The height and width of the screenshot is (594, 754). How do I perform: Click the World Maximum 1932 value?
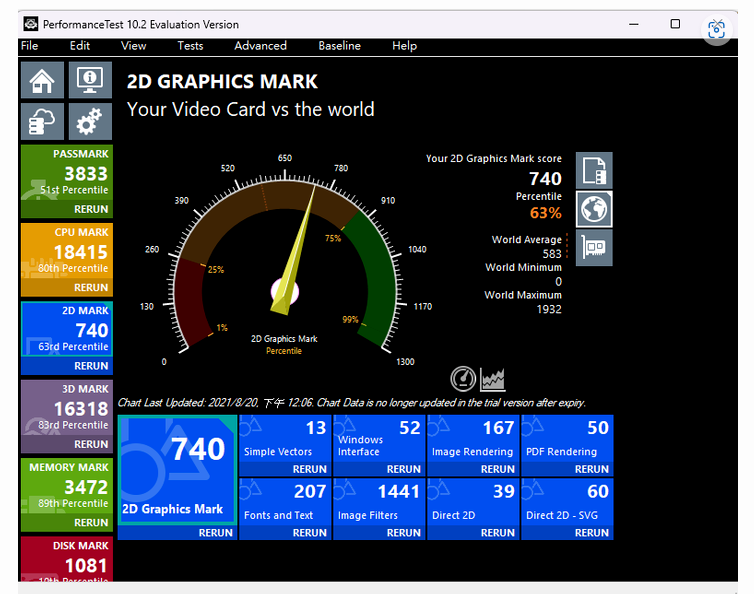(x=549, y=309)
